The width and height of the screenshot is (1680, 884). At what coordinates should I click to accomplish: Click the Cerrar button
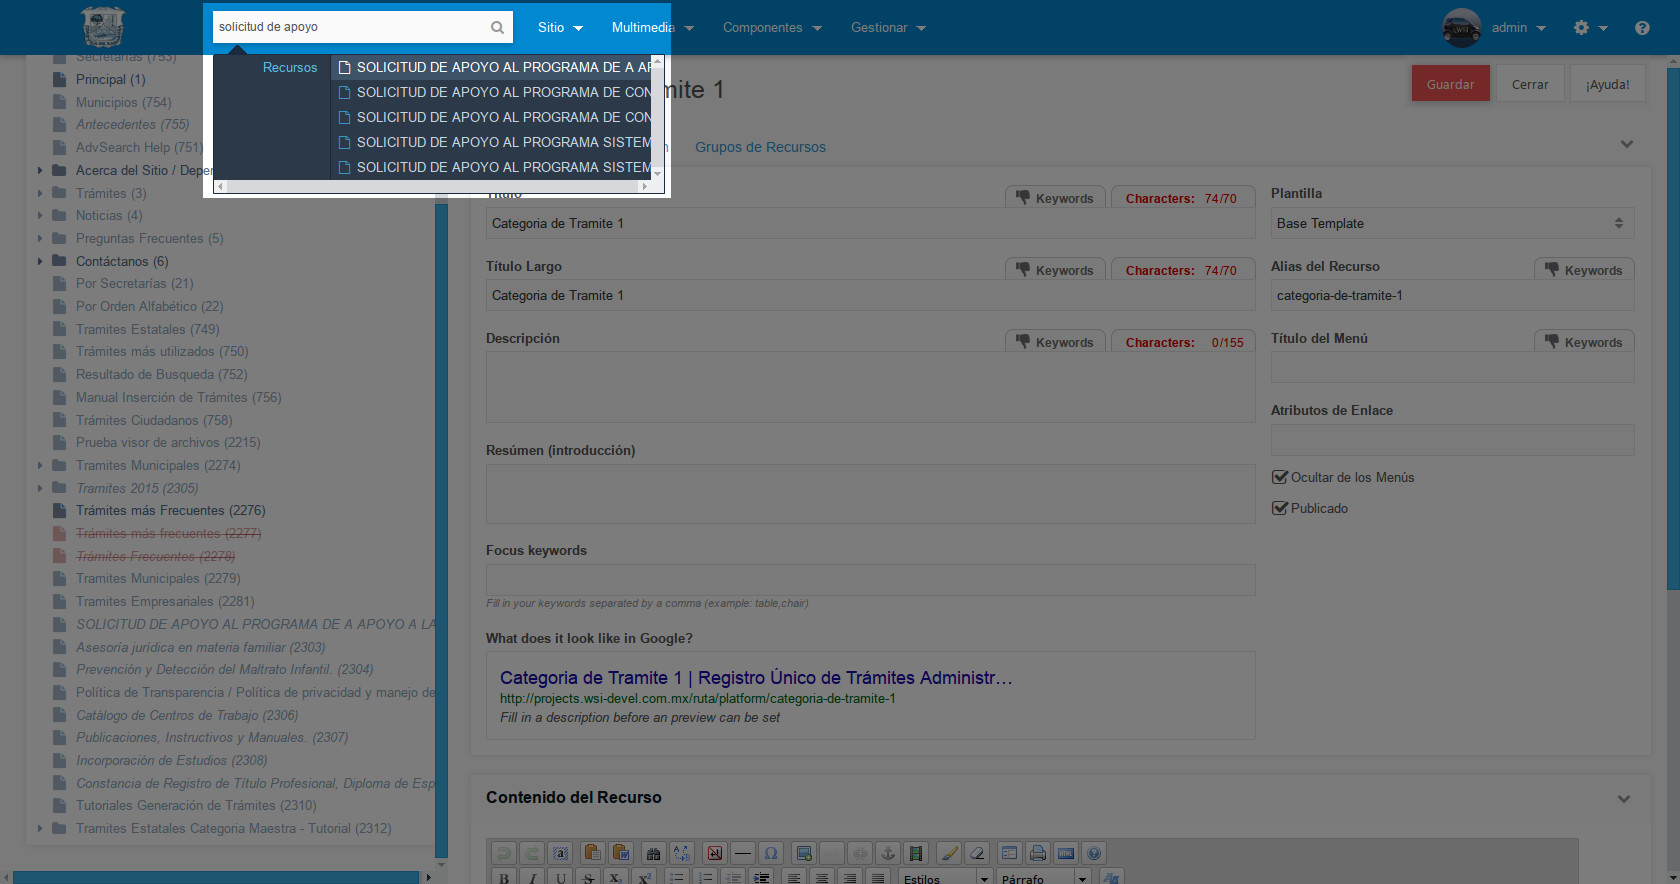point(1530,84)
